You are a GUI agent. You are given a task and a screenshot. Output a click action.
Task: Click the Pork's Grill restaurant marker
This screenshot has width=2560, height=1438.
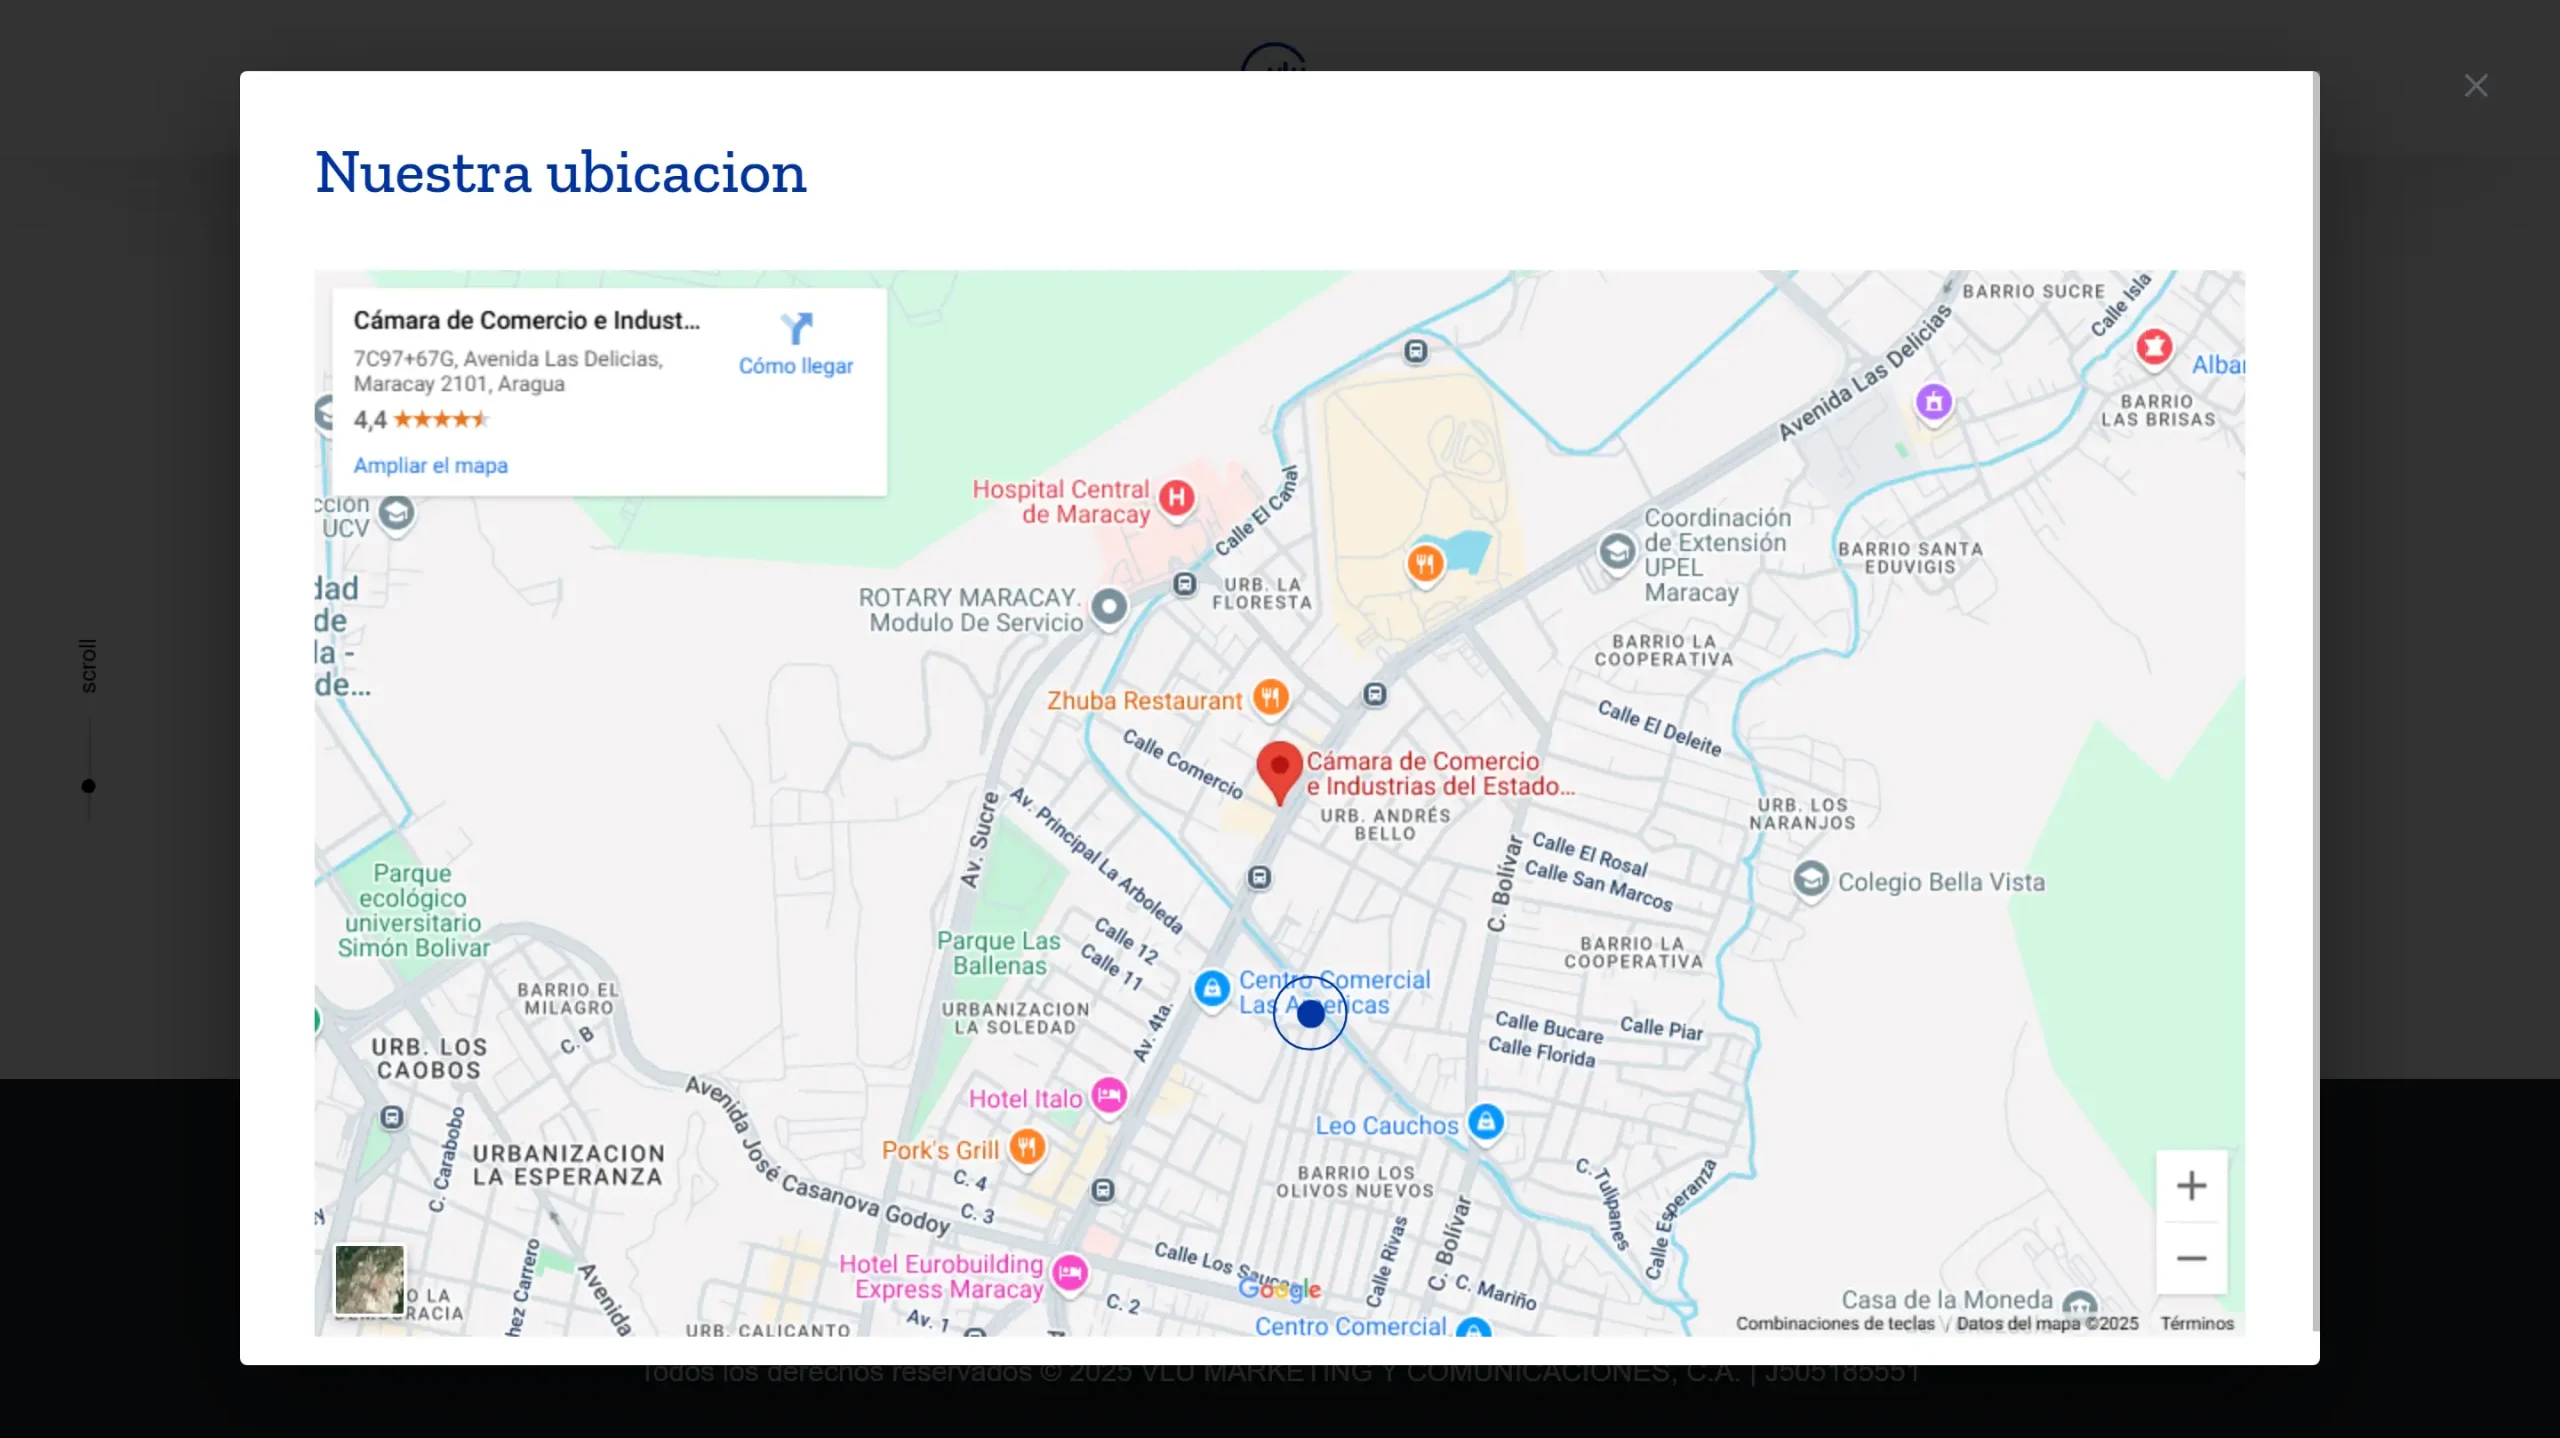point(1027,1146)
